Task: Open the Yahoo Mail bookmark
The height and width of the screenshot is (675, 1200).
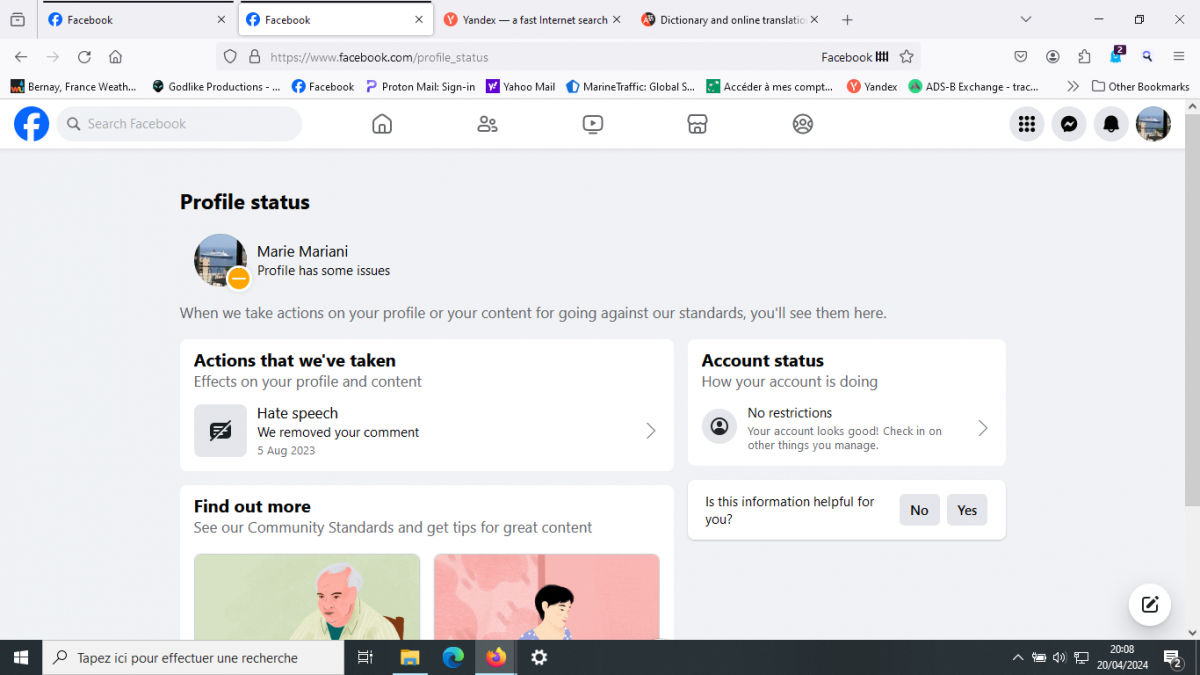Action: click(x=520, y=87)
